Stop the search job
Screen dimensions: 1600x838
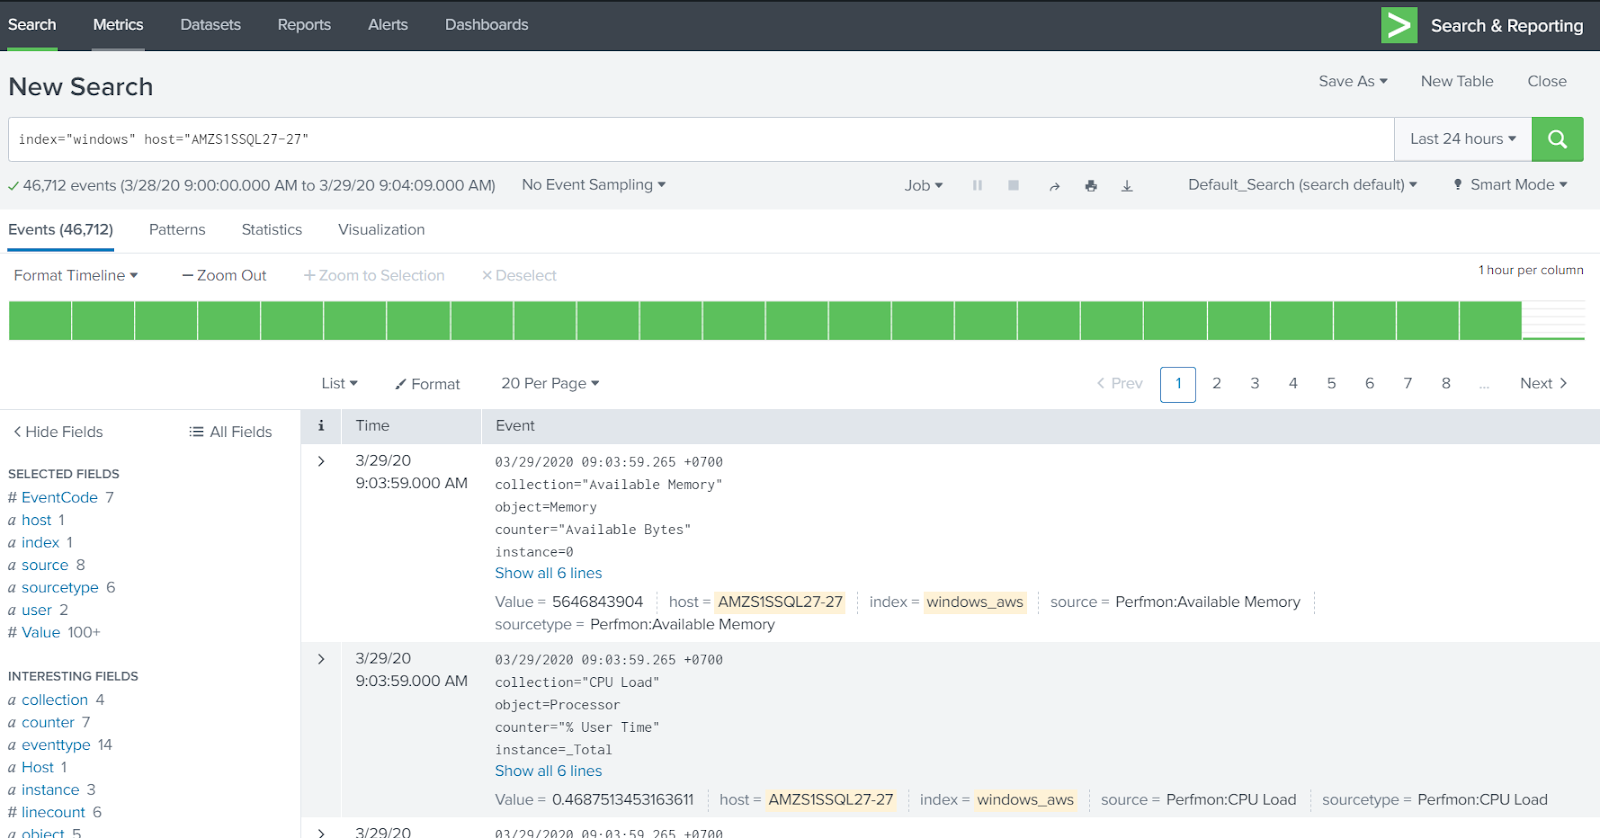pyautogui.click(x=1013, y=186)
